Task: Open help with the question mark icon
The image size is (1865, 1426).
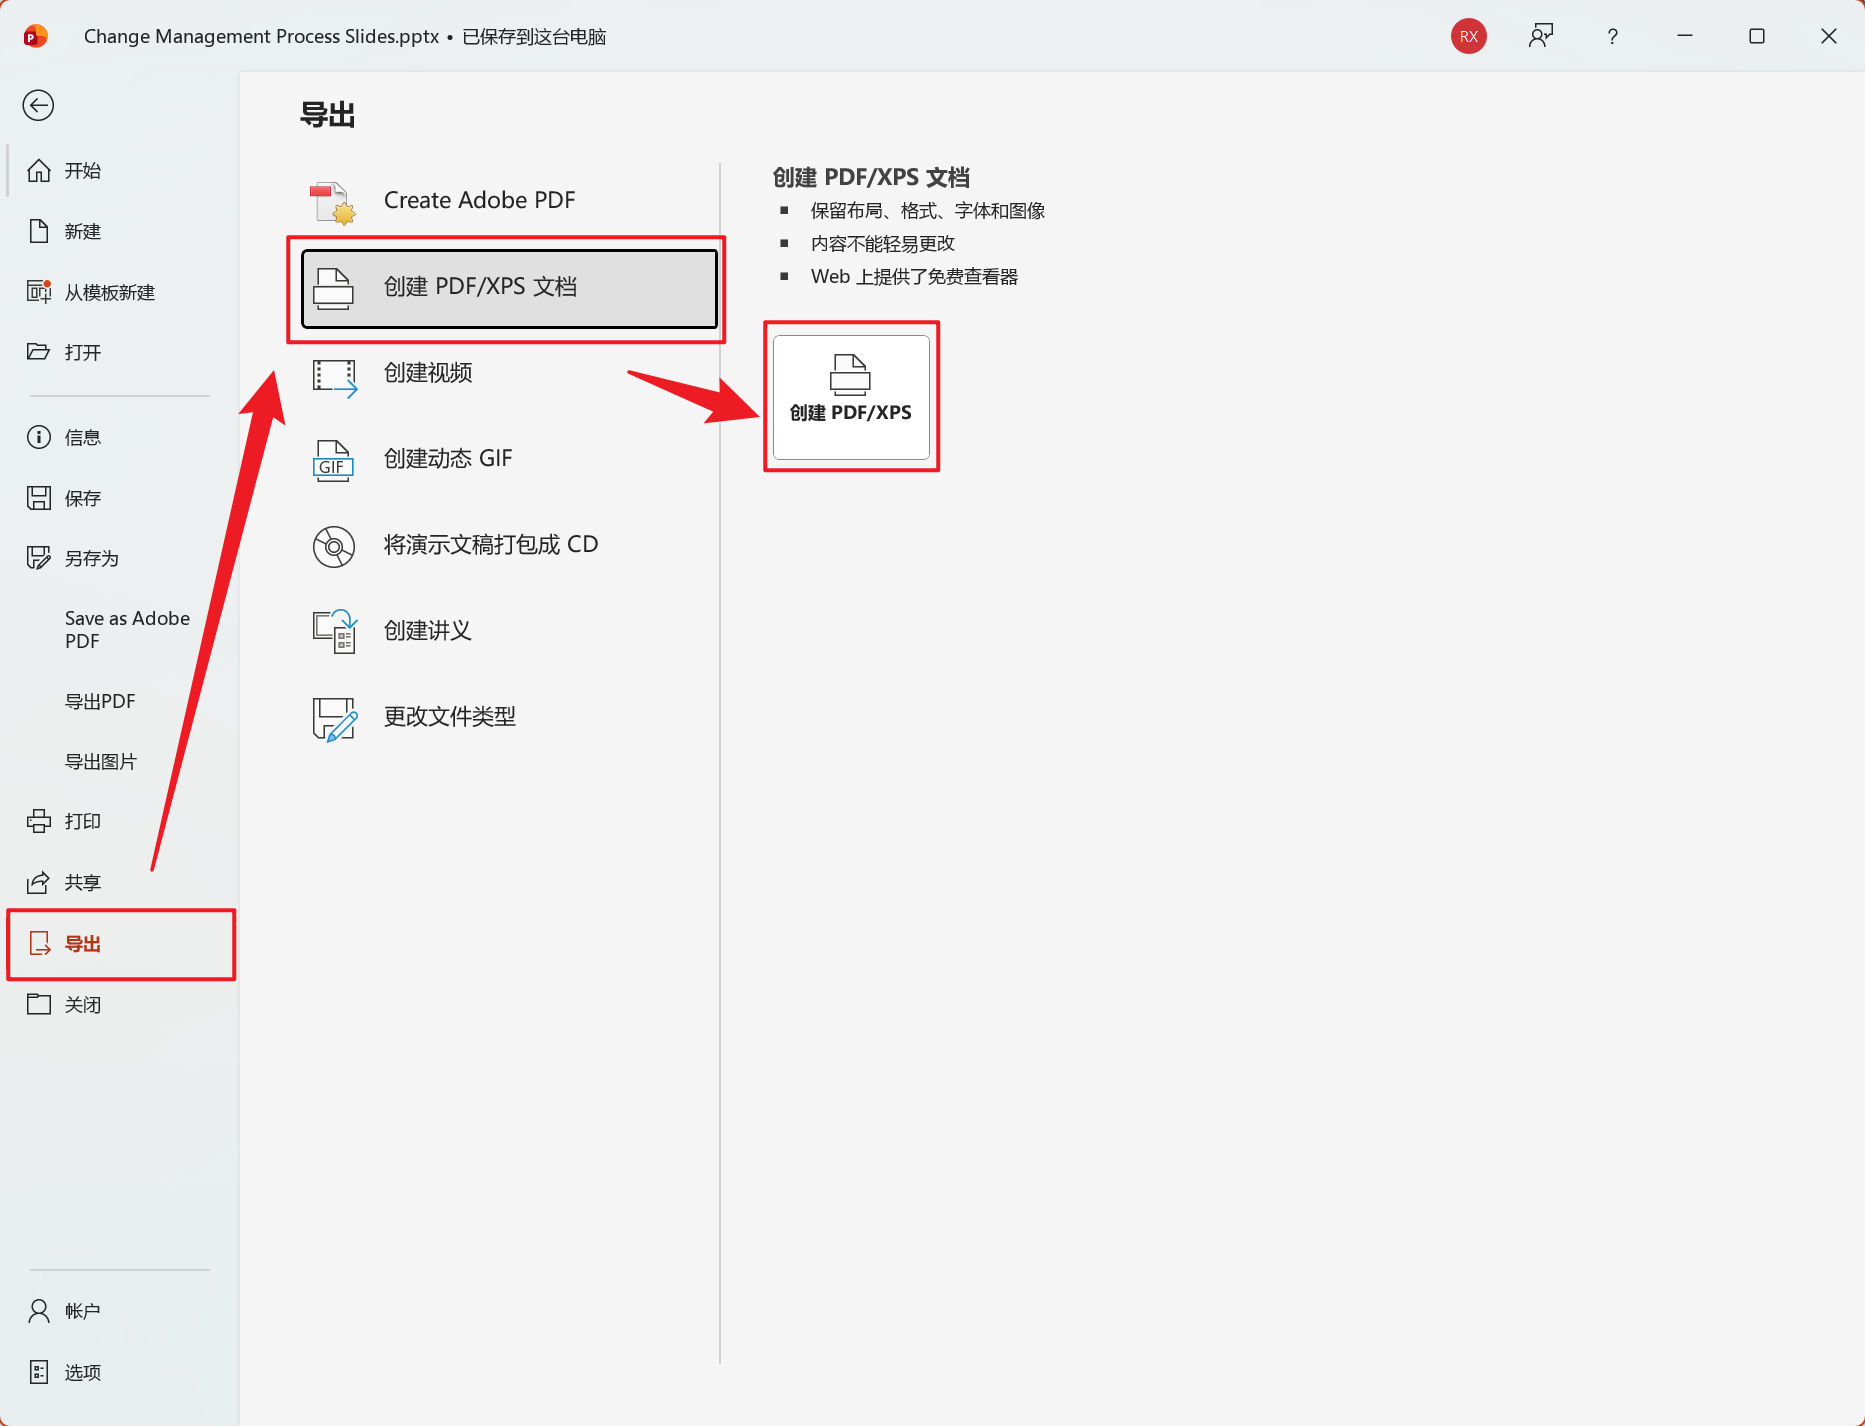Action: click(x=1612, y=36)
